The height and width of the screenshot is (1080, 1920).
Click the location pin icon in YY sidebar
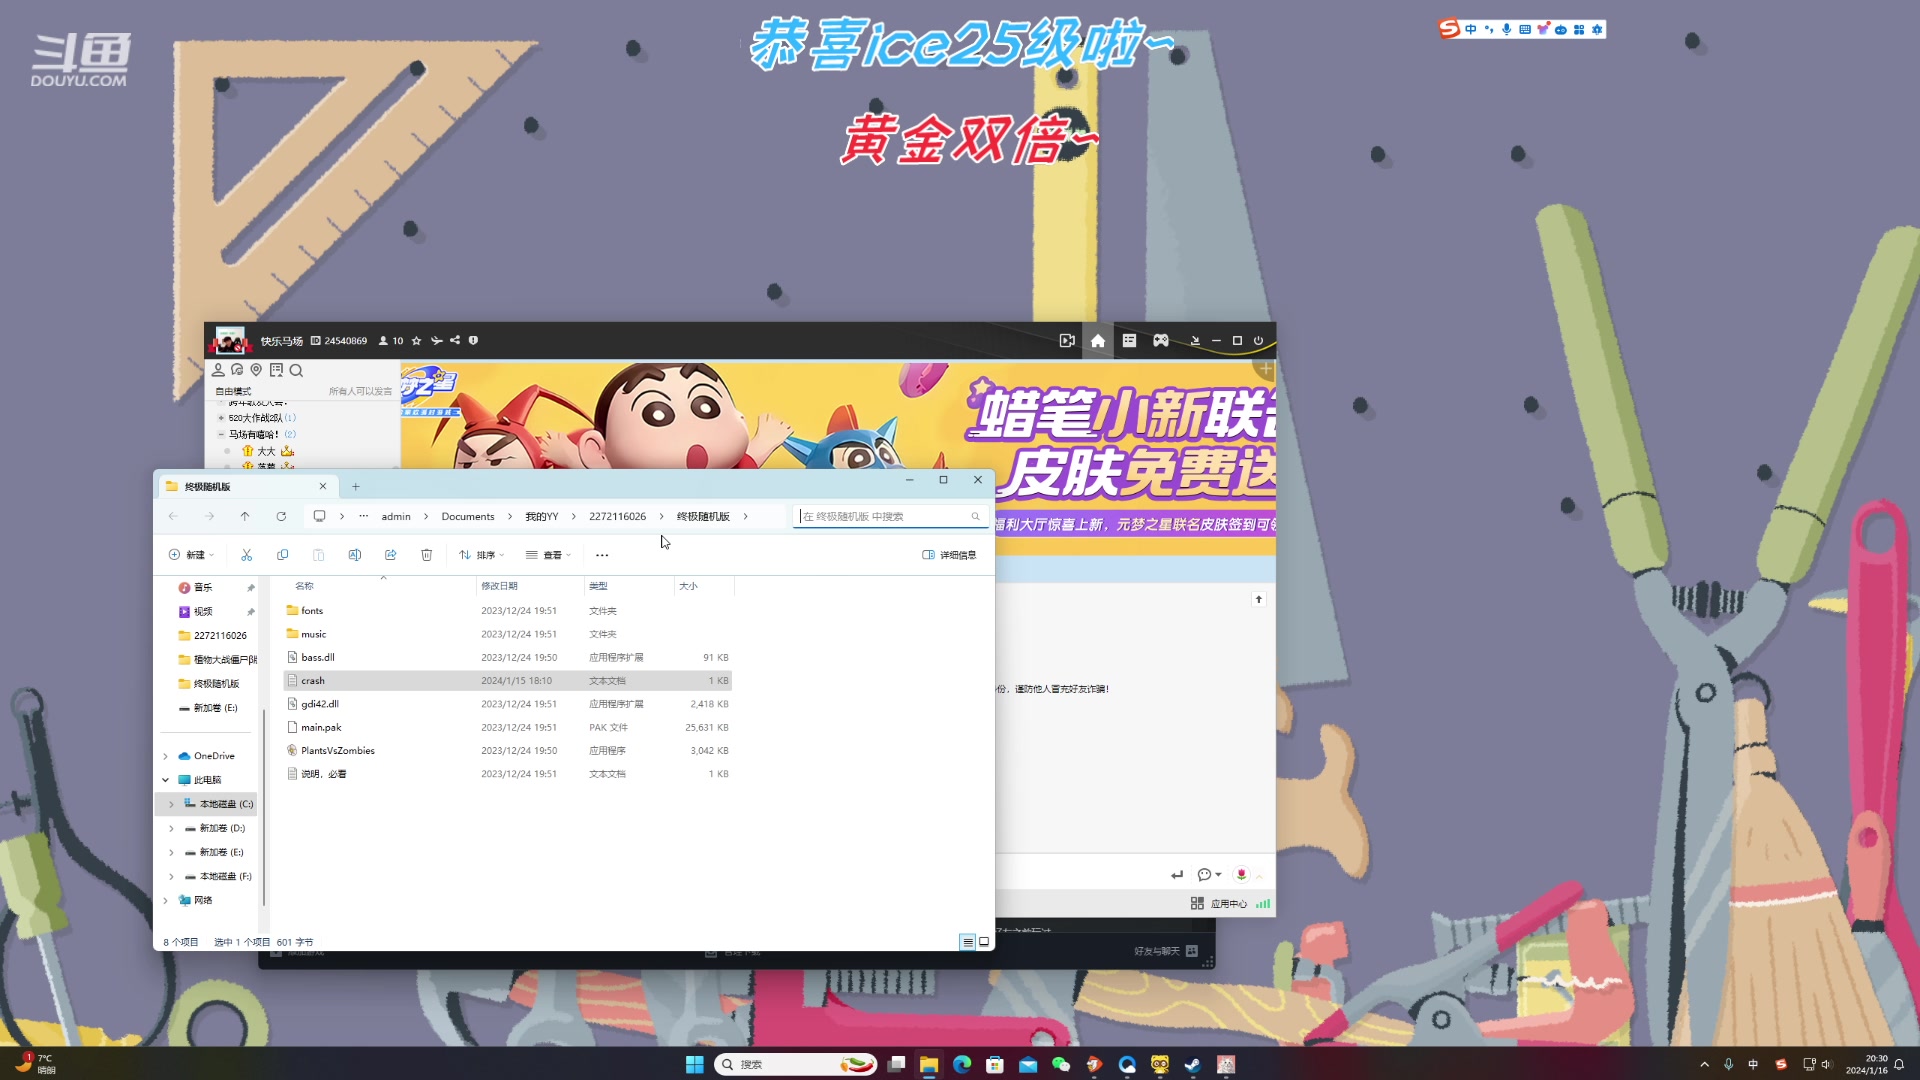[x=256, y=370]
